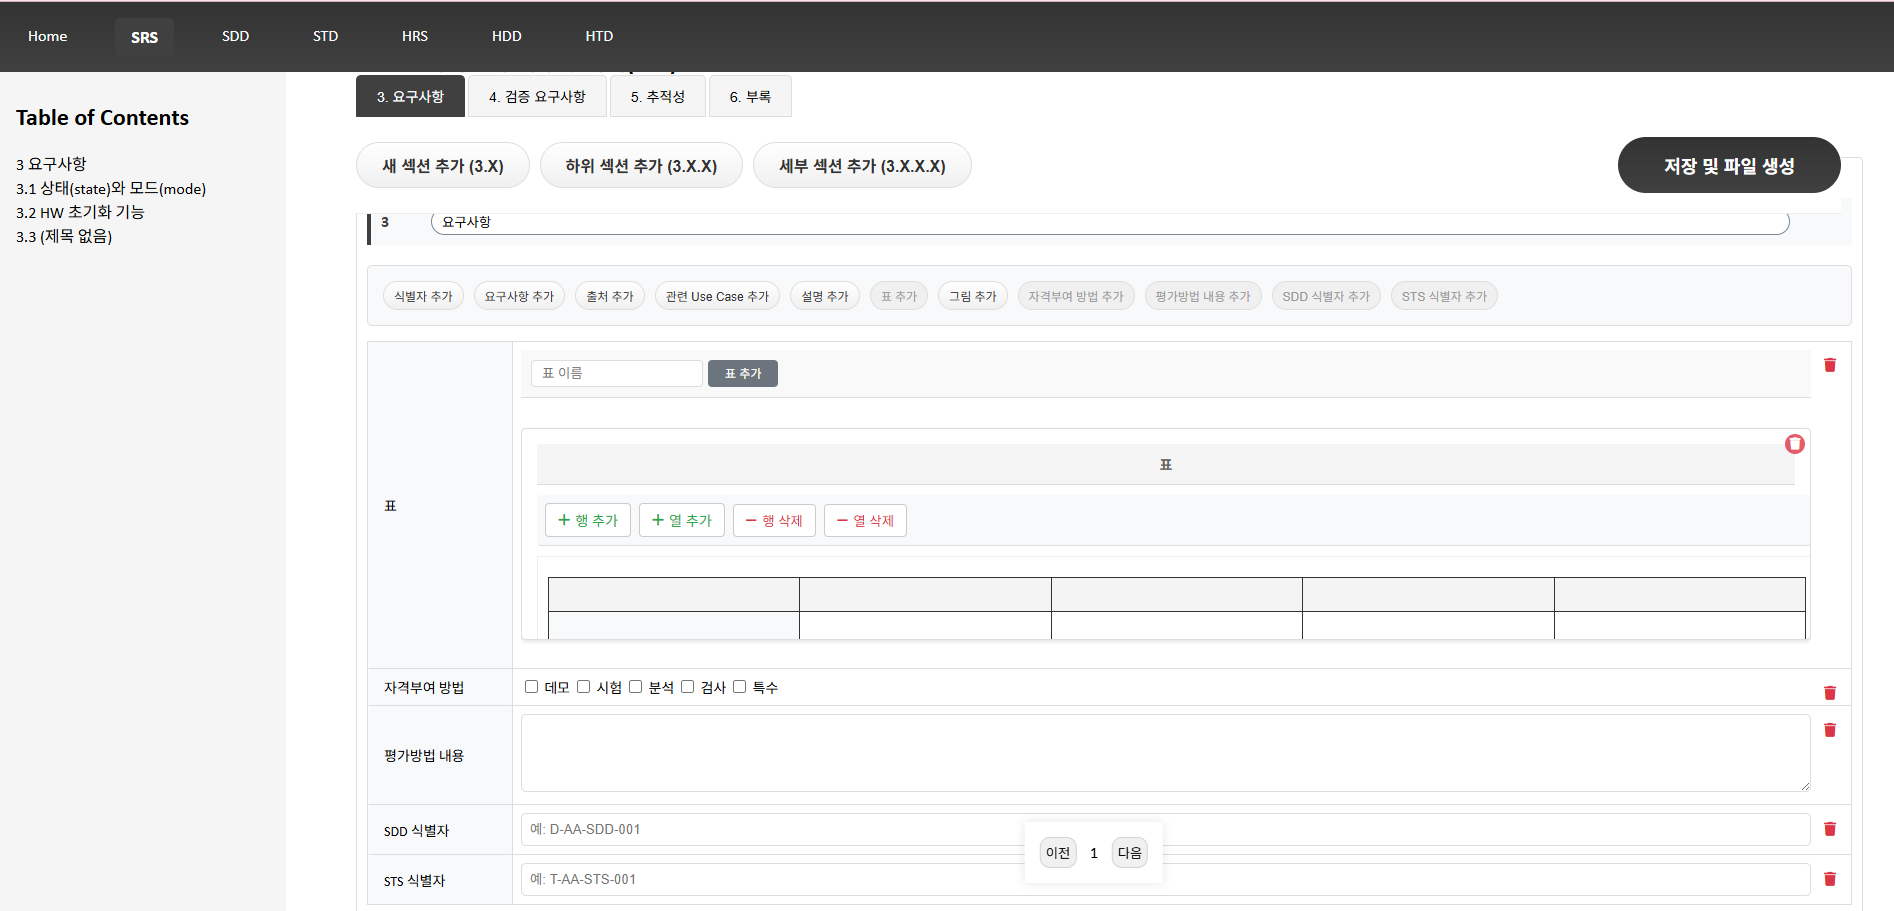Screen dimensions: 1894x911
Task: Delete a table column with 열 삭제
Action: [864, 520]
